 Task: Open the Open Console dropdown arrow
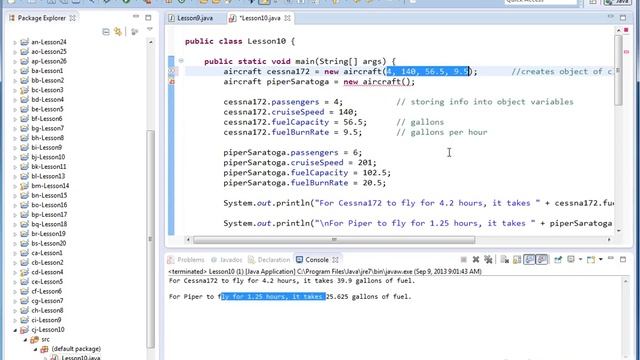(x=600, y=260)
